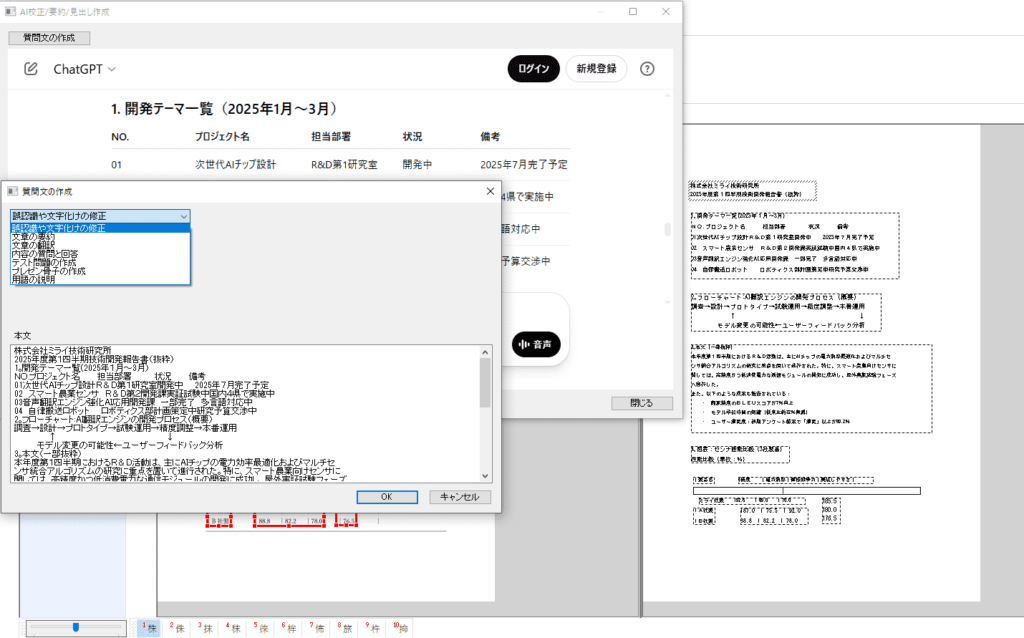Viewport: 1024px width, 638px height.
Task: Click the AI校正/要約/見出し作成 window icon
Action: (x=10, y=12)
